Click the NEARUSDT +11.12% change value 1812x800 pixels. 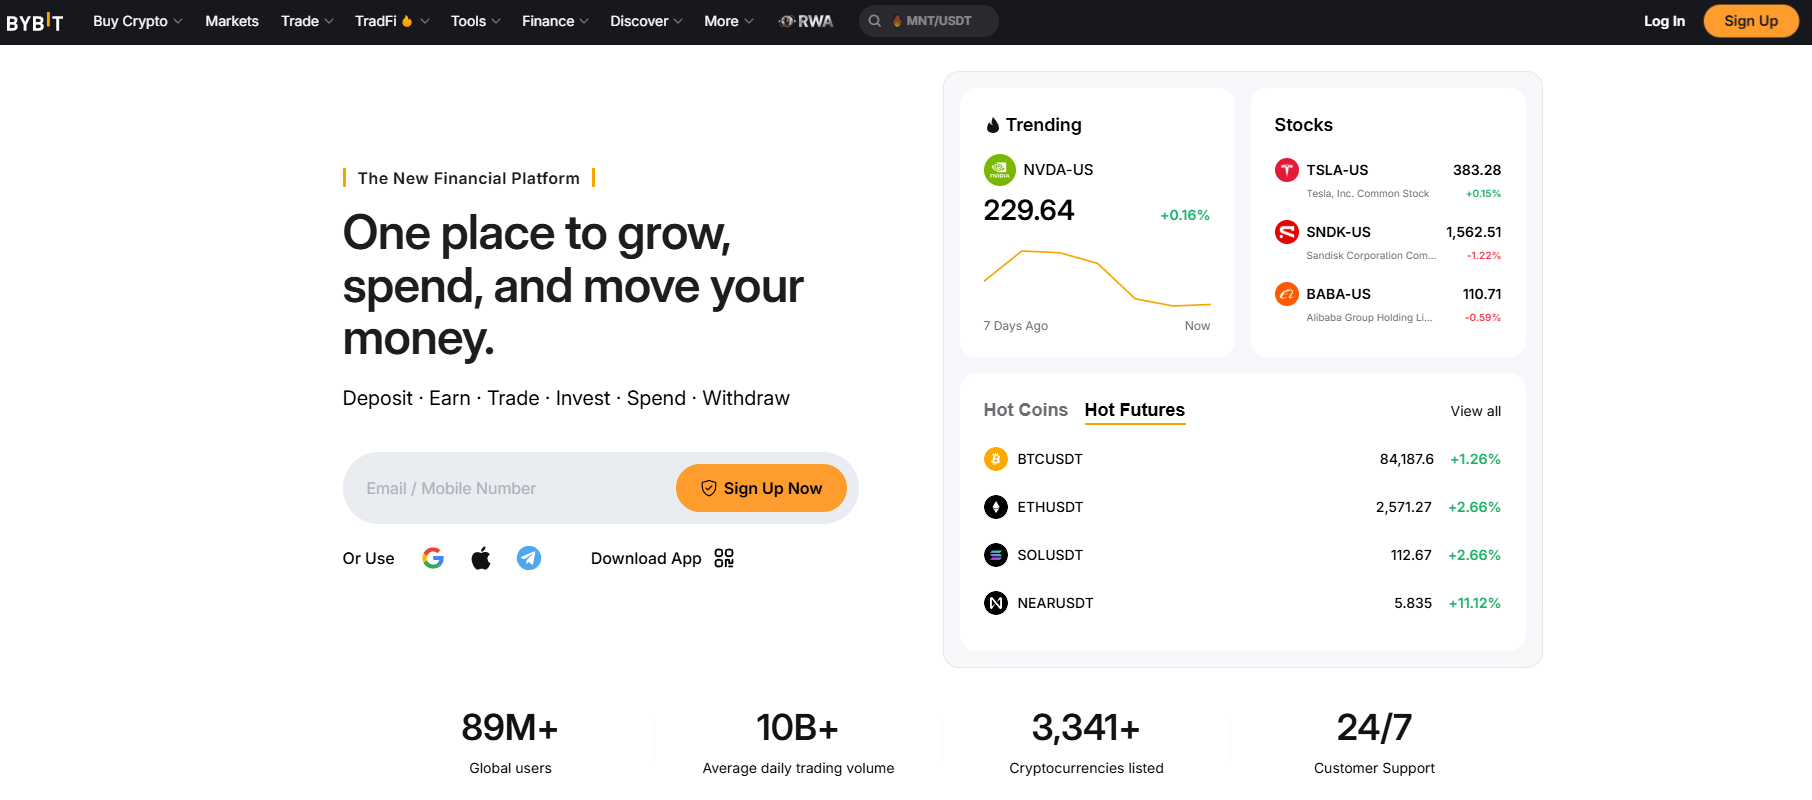coord(1474,603)
